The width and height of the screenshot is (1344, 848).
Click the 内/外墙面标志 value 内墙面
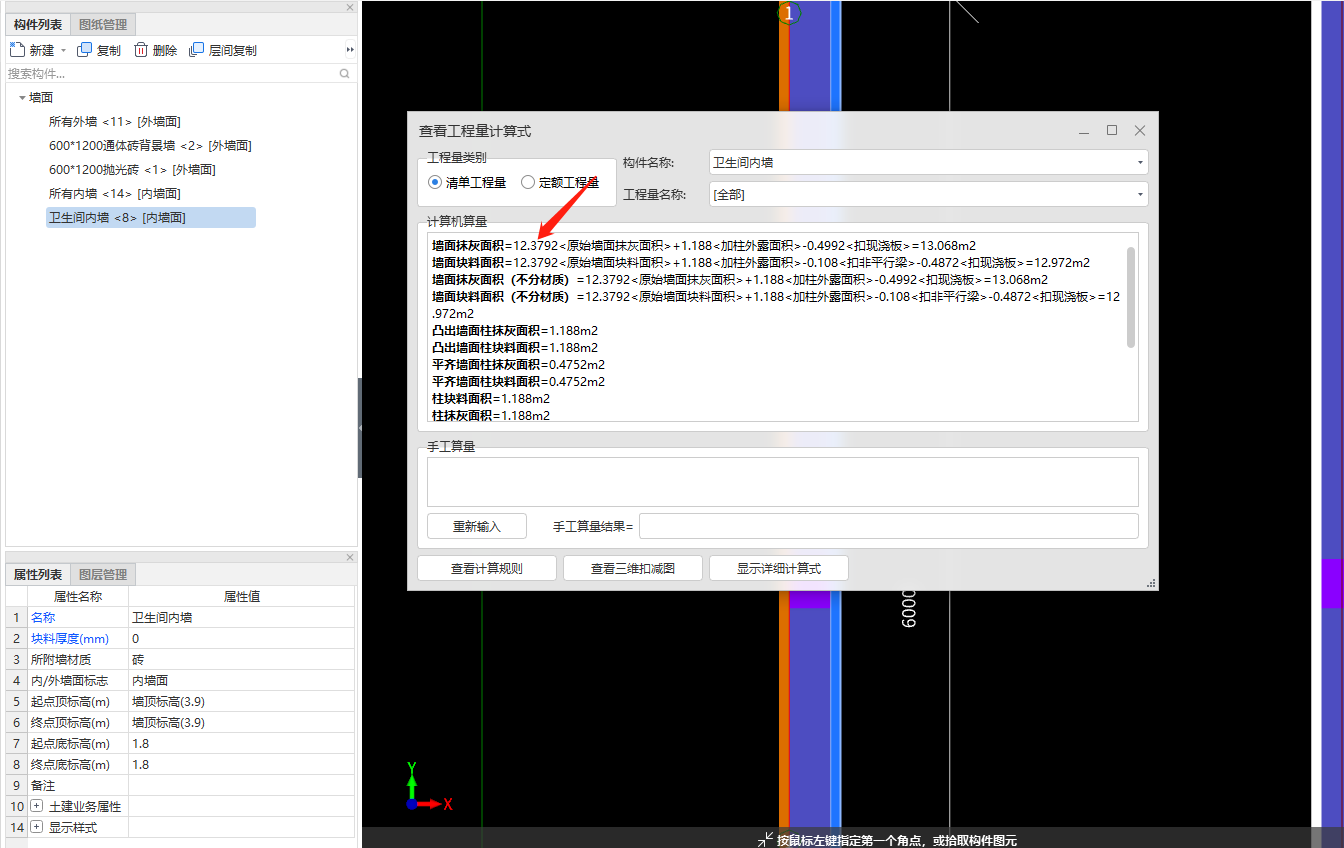[241, 680]
